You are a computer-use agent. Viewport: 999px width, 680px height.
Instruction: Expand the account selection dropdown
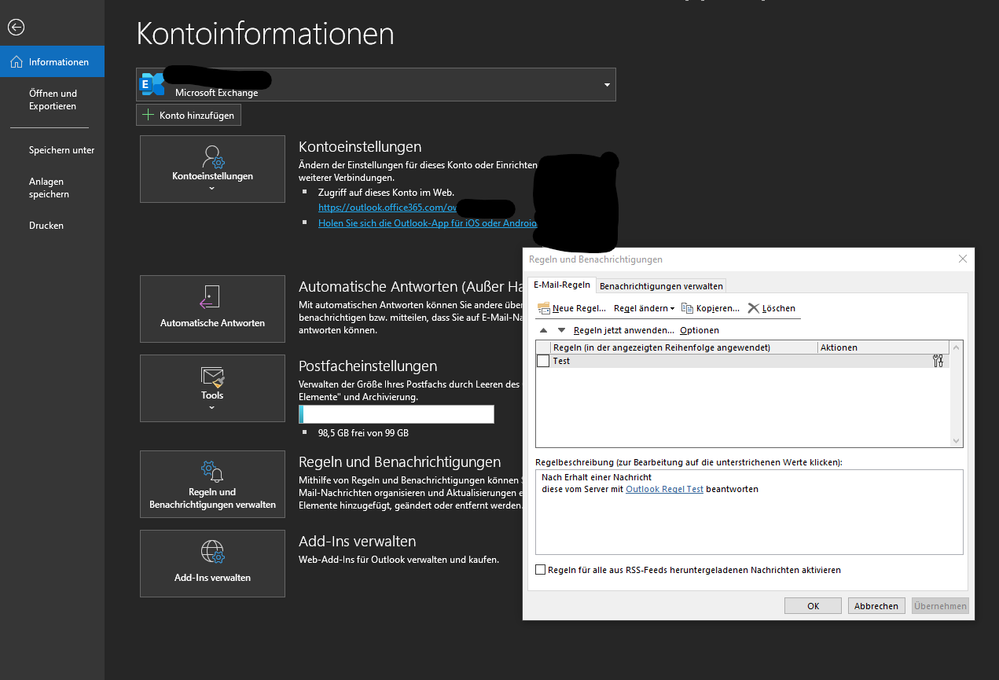pyautogui.click(x=607, y=85)
